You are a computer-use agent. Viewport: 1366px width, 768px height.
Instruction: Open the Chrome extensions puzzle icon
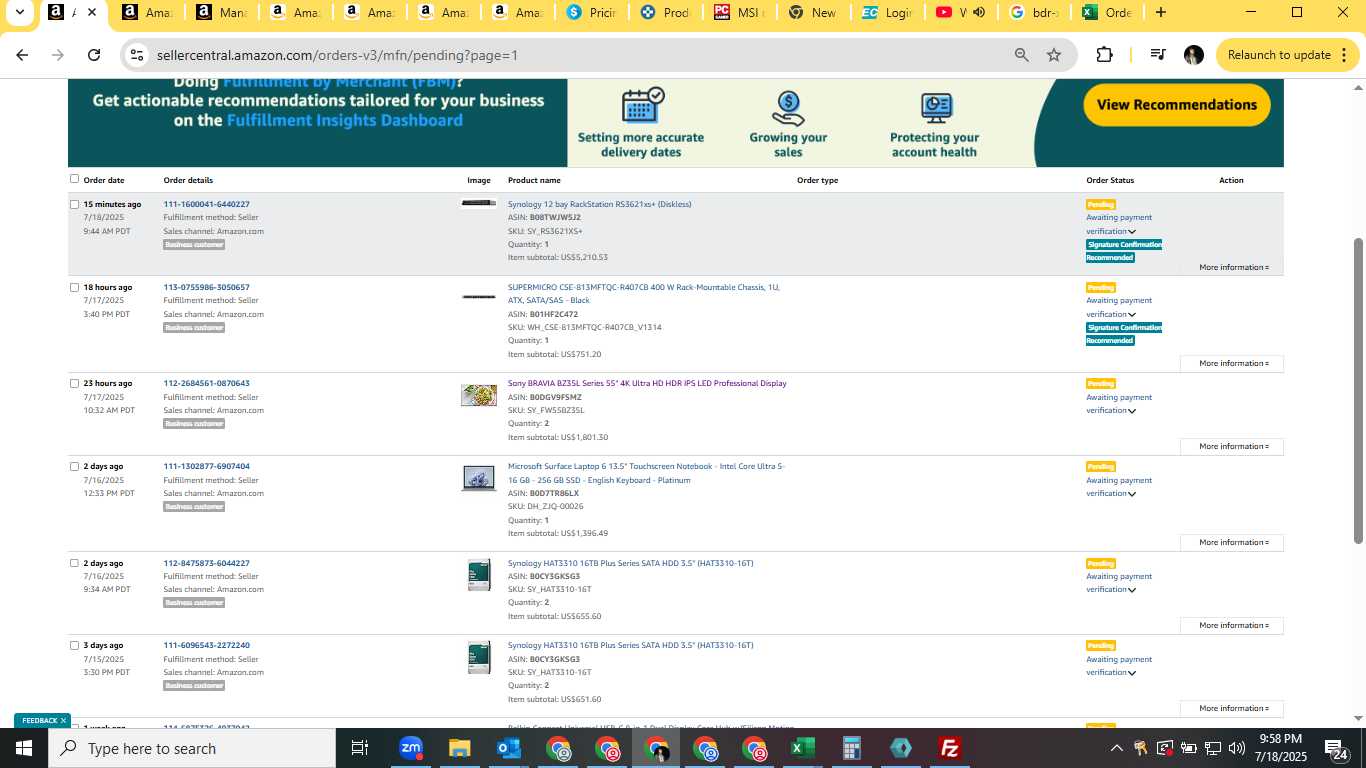pos(1104,55)
